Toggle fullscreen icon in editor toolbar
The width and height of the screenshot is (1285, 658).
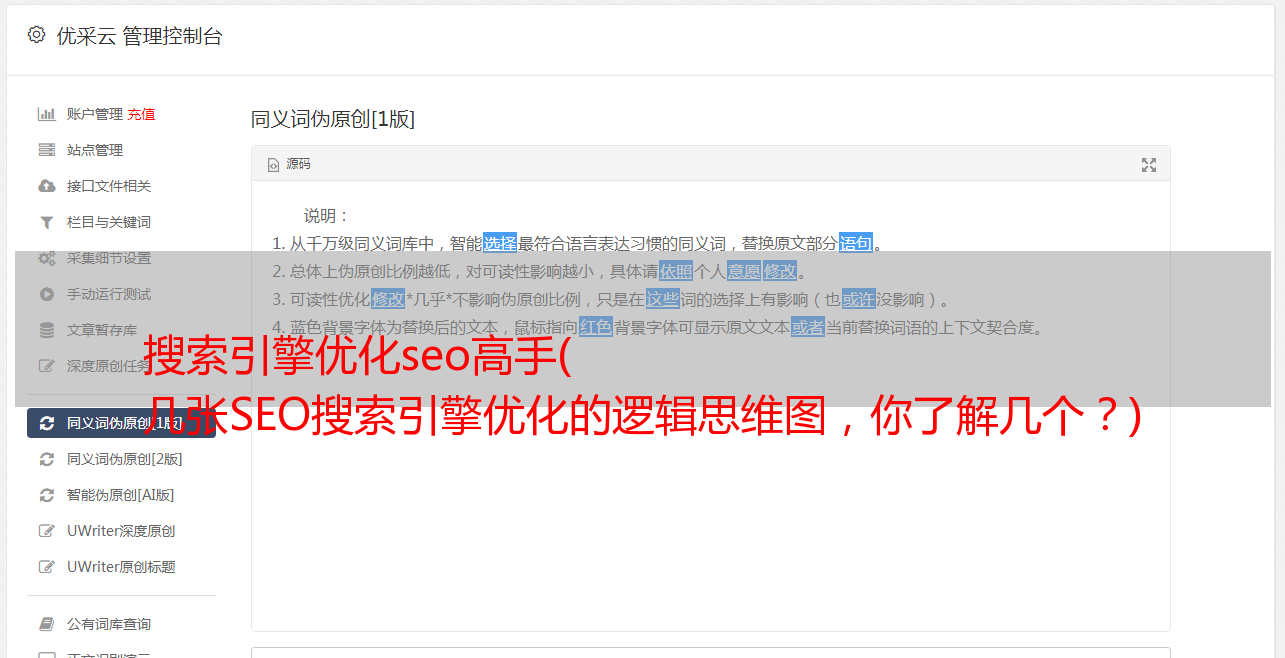click(x=1149, y=165)
